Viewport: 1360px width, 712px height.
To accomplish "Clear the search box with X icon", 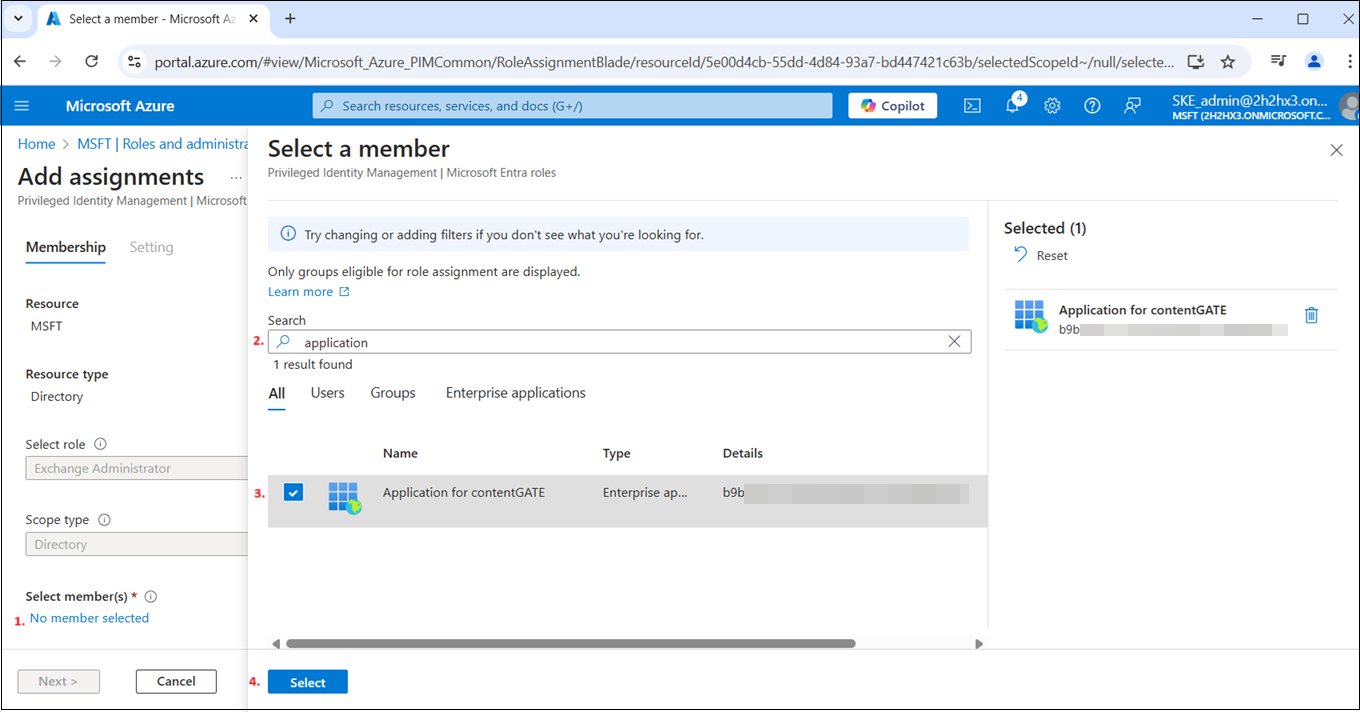I will coord(954,342).
